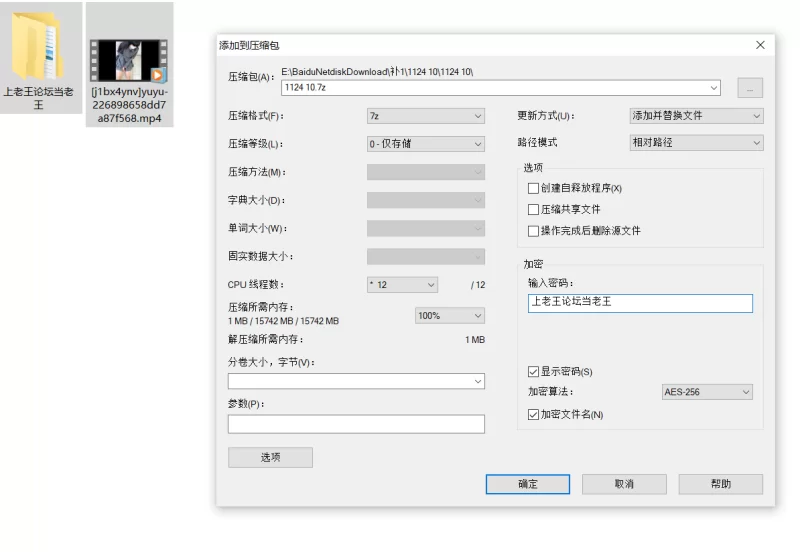Image resolution: width=800 pixels, height=552 pixels.
Task: Close the 添加到压缩包 dialog
Action: pyautogui.click(x=760, y=45)
